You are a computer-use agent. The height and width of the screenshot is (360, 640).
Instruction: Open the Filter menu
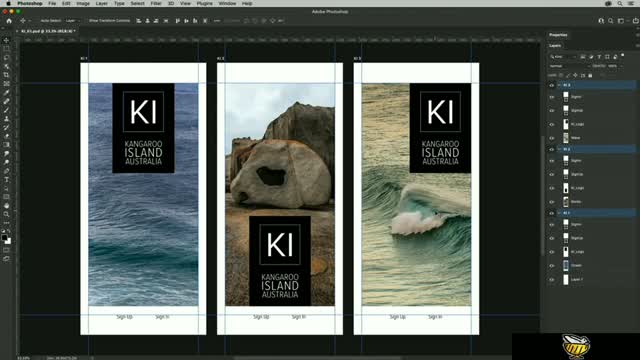(x=156, y=3)
